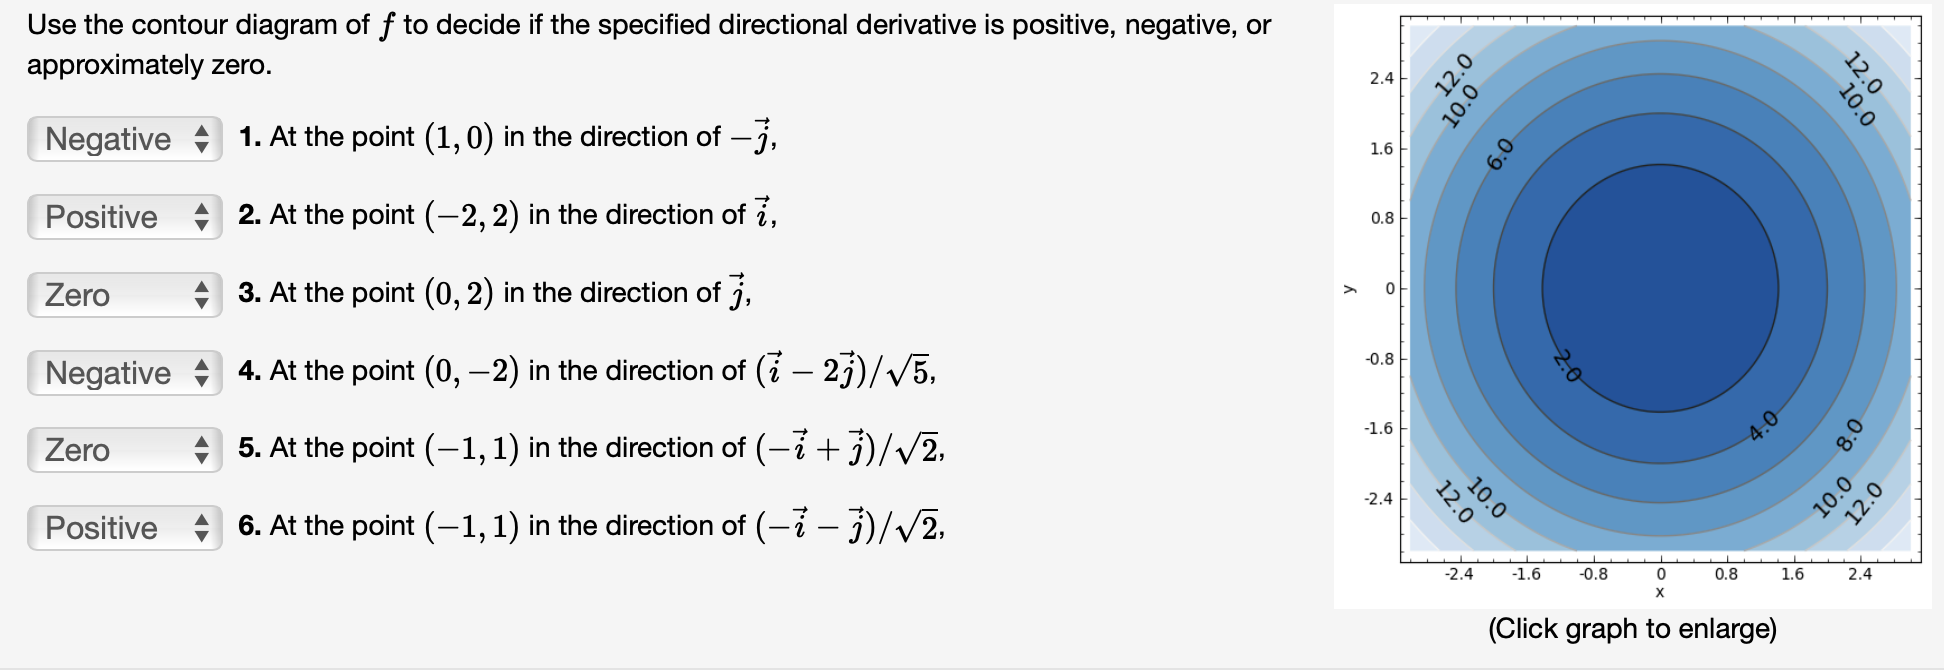The height and width of the screenshot is (672, 1944).
Task: Click the stepper arrows on question 1 selector
Action: pos(204,139)
